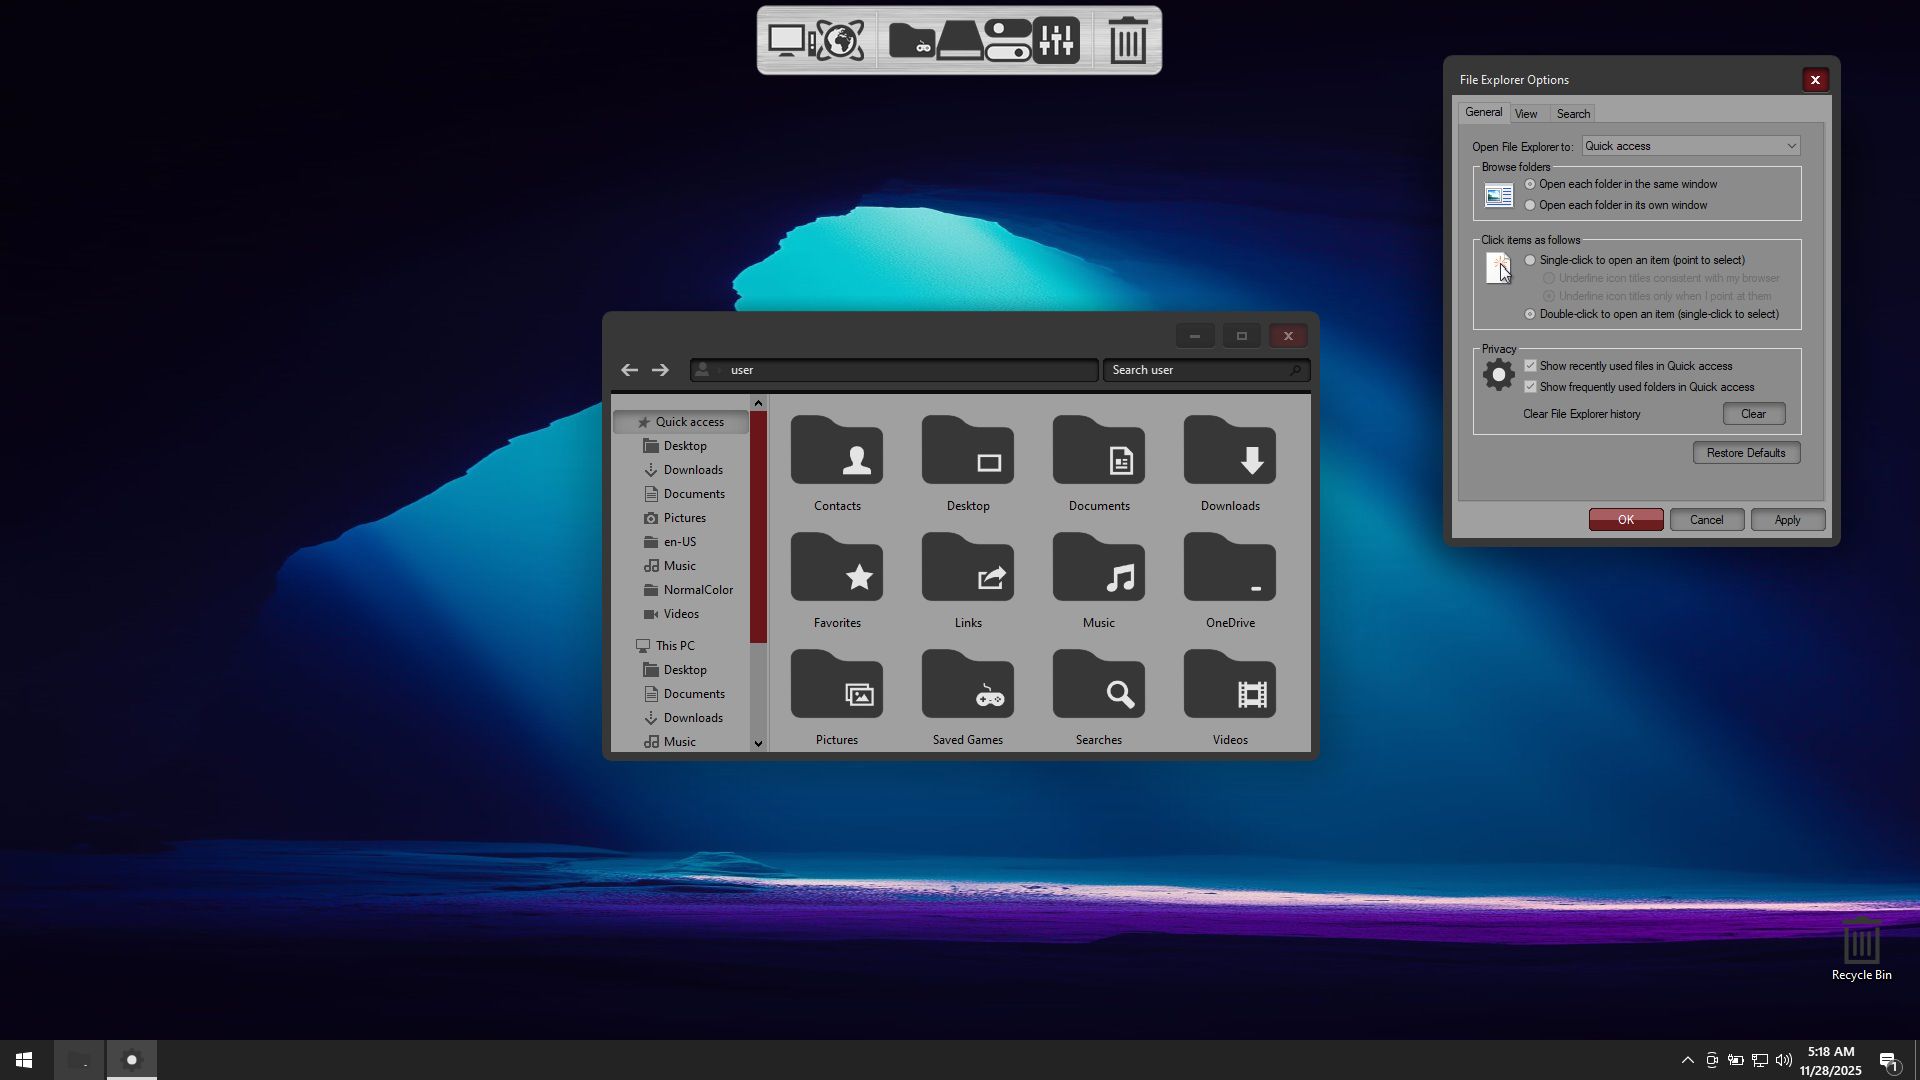Click the Clear history button

1753,414
